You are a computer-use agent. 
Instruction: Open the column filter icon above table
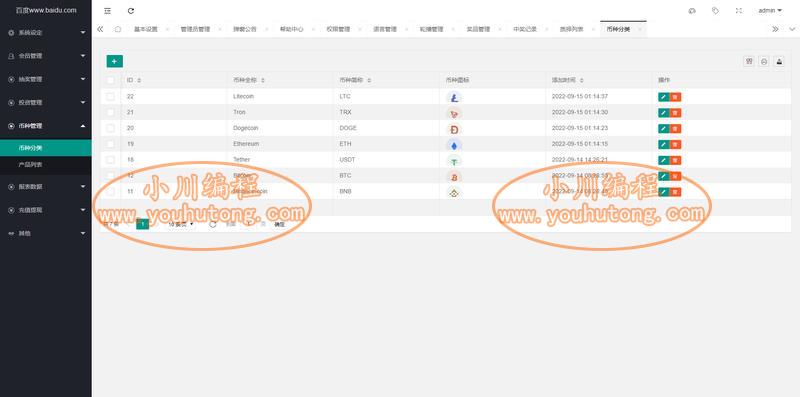click(x=749, y=61)
